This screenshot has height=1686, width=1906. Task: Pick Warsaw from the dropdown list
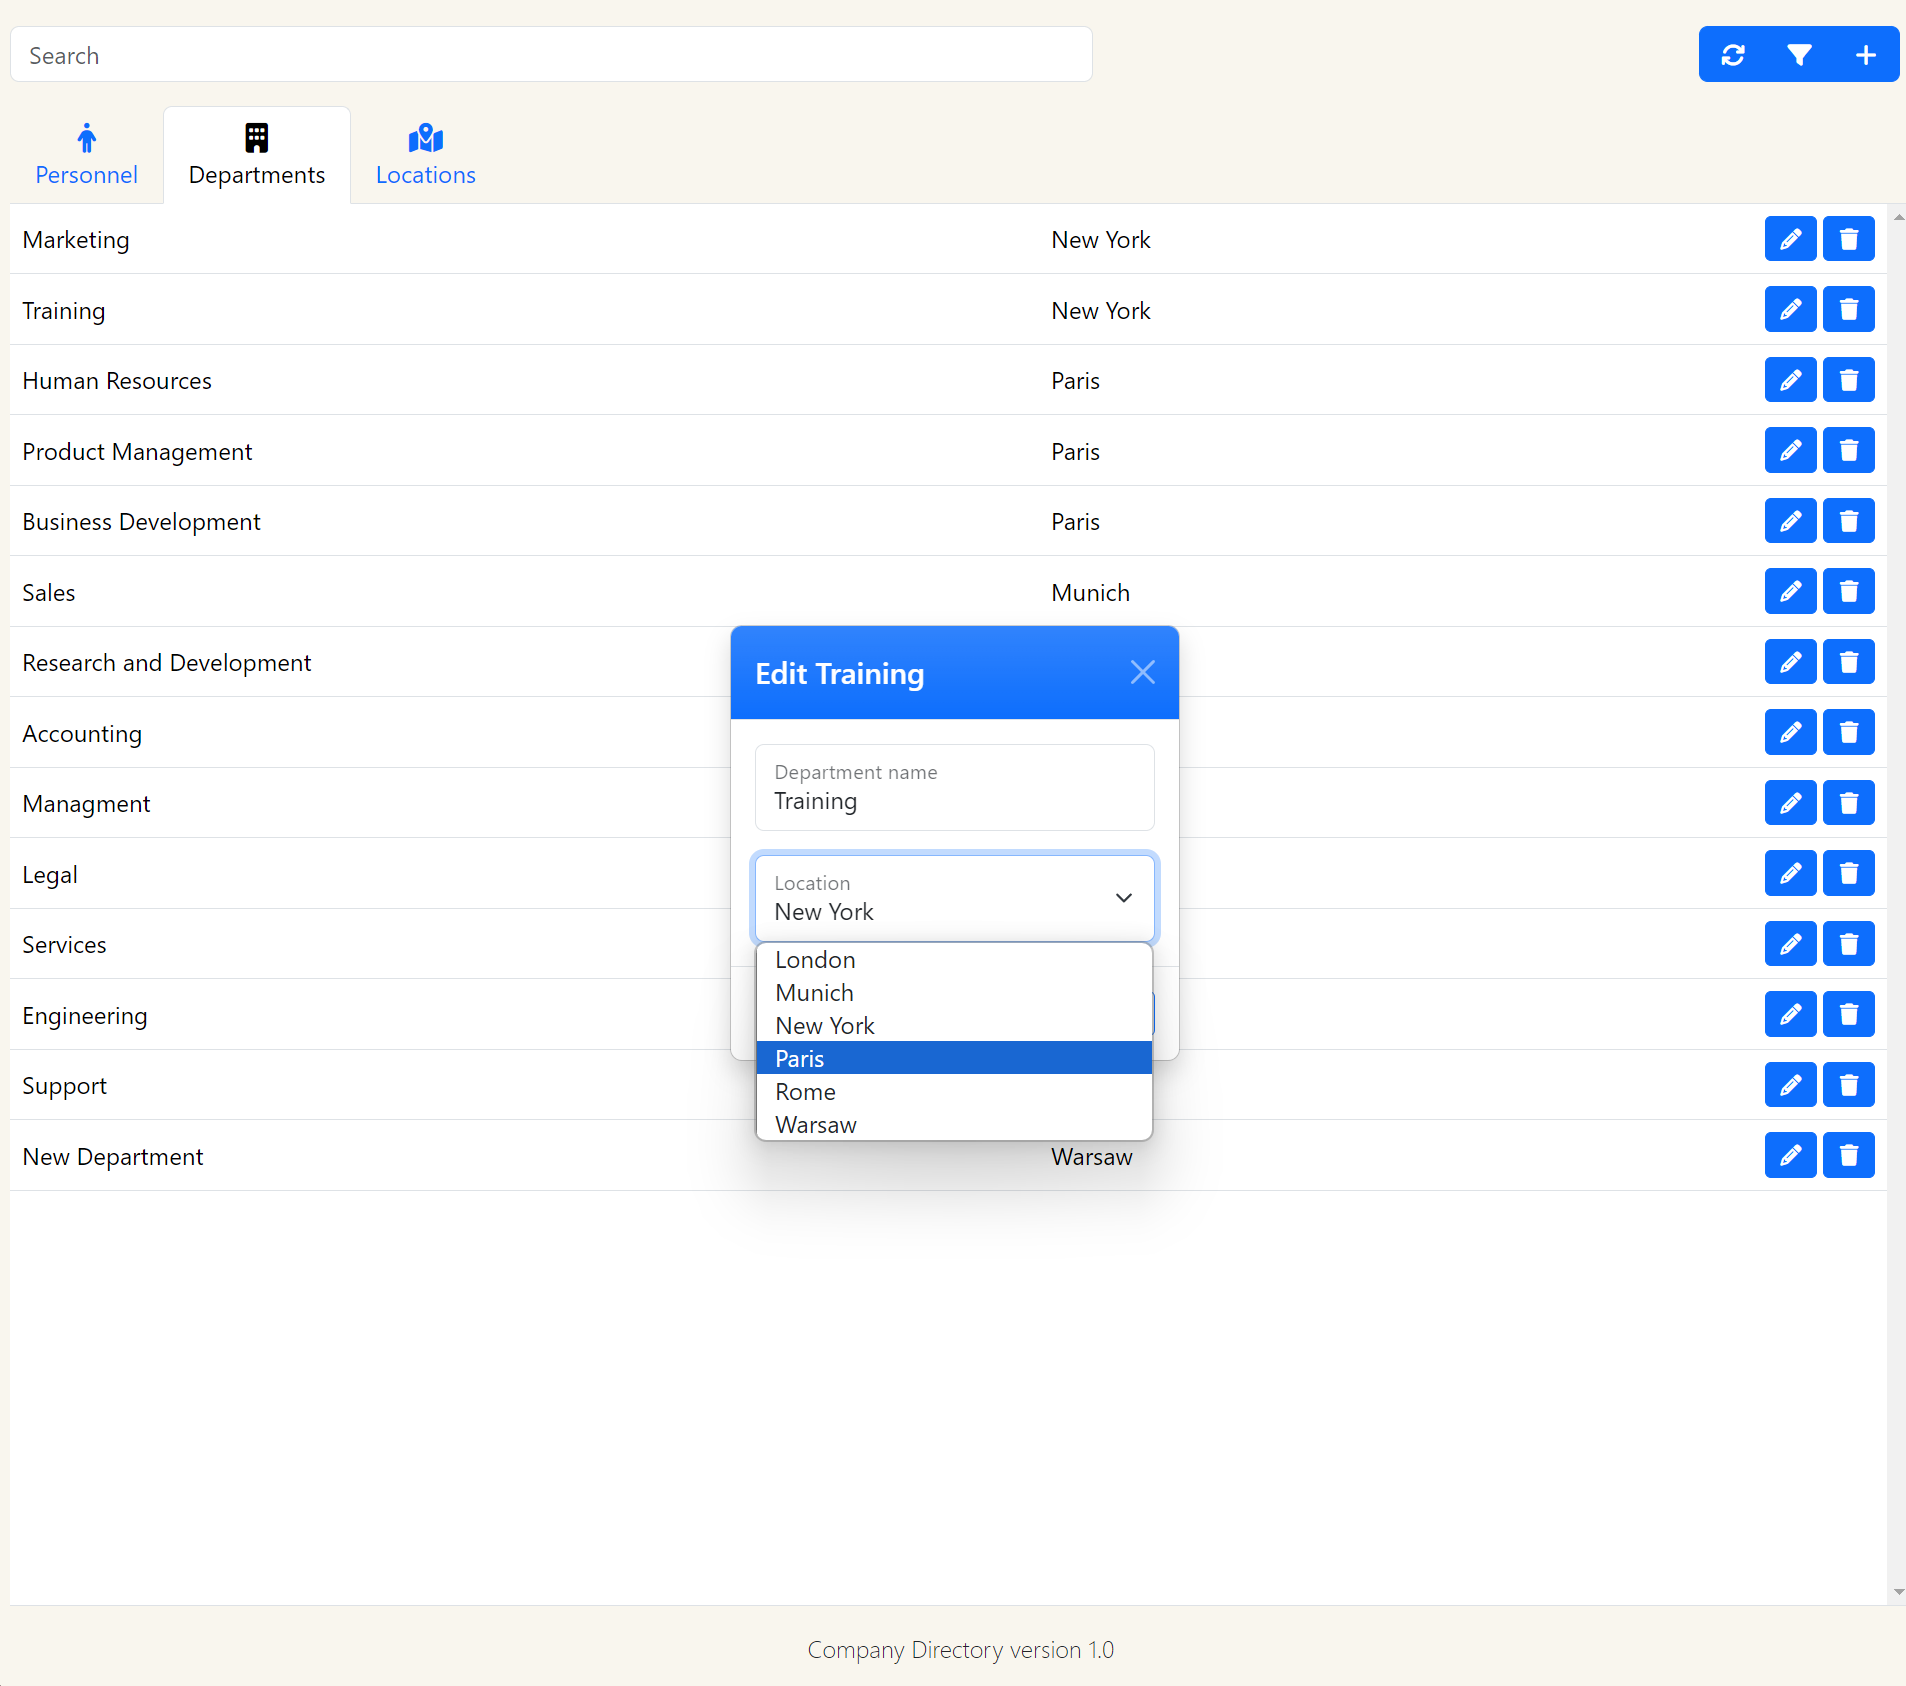point(954,1125)
